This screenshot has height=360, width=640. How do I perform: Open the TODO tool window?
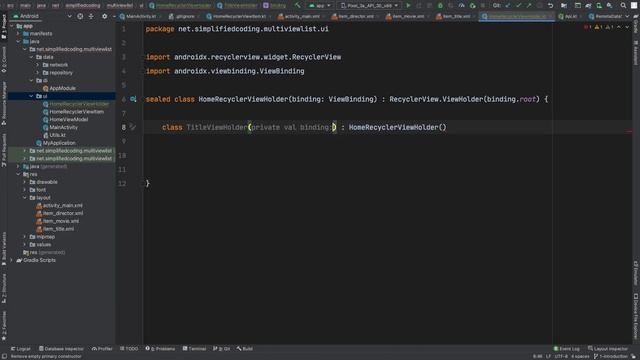tap(129, 349)
